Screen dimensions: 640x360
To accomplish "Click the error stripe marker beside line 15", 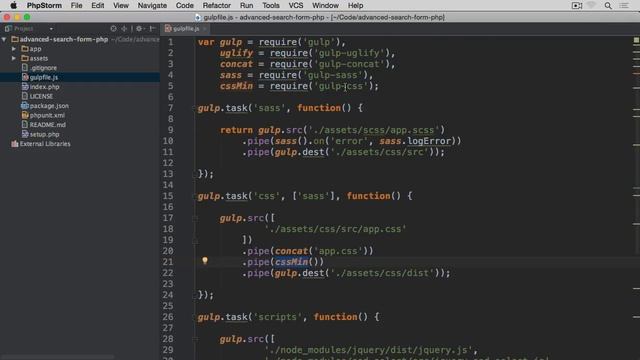I will [x=636, y=196].
